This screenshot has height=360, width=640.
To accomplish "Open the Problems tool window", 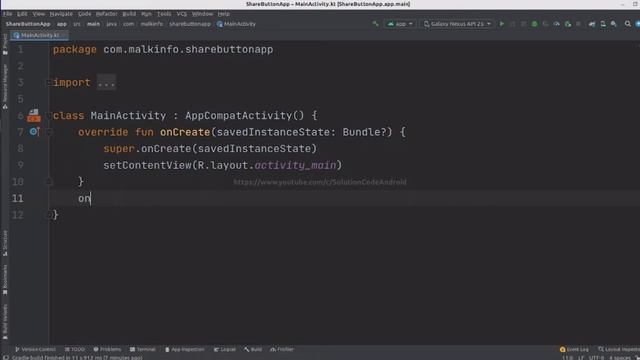I will coord(107,349).
